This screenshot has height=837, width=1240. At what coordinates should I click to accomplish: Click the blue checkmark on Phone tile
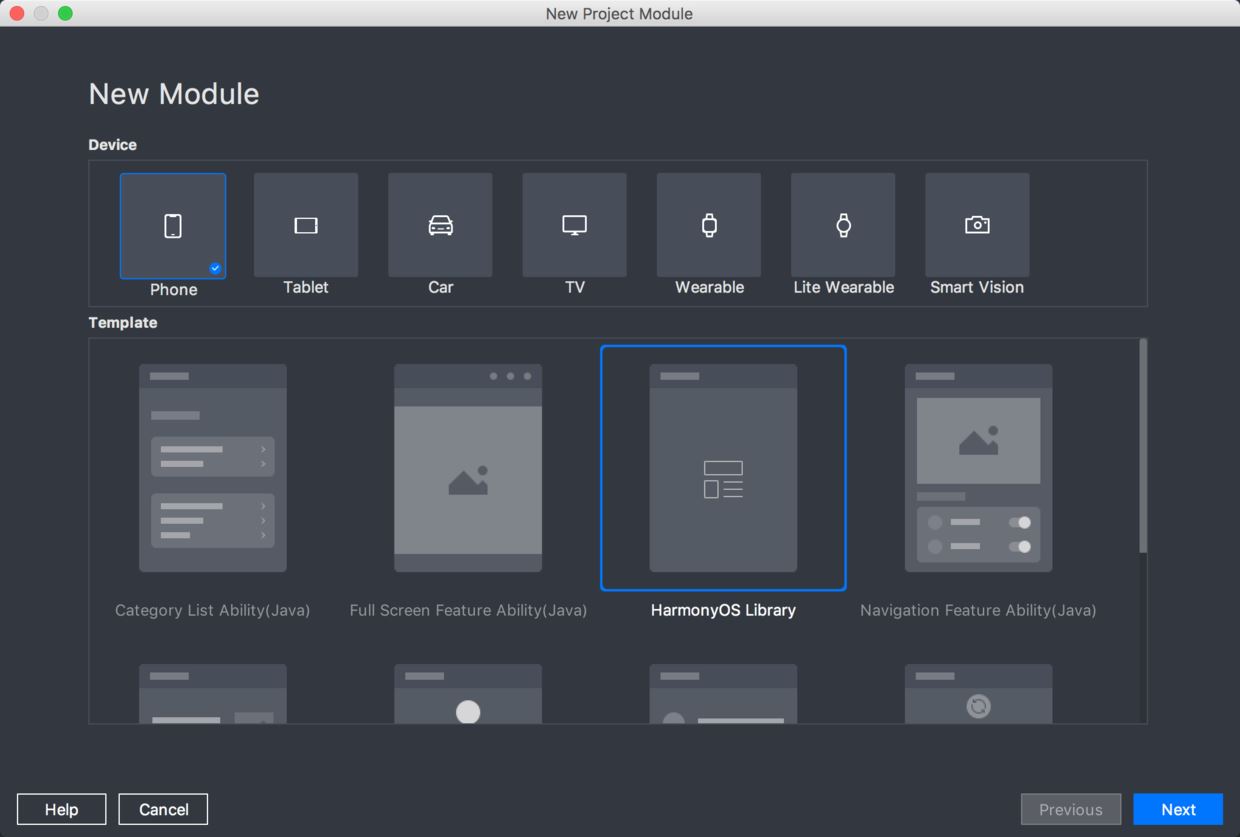pyautogui.click(x=215, y=268)
